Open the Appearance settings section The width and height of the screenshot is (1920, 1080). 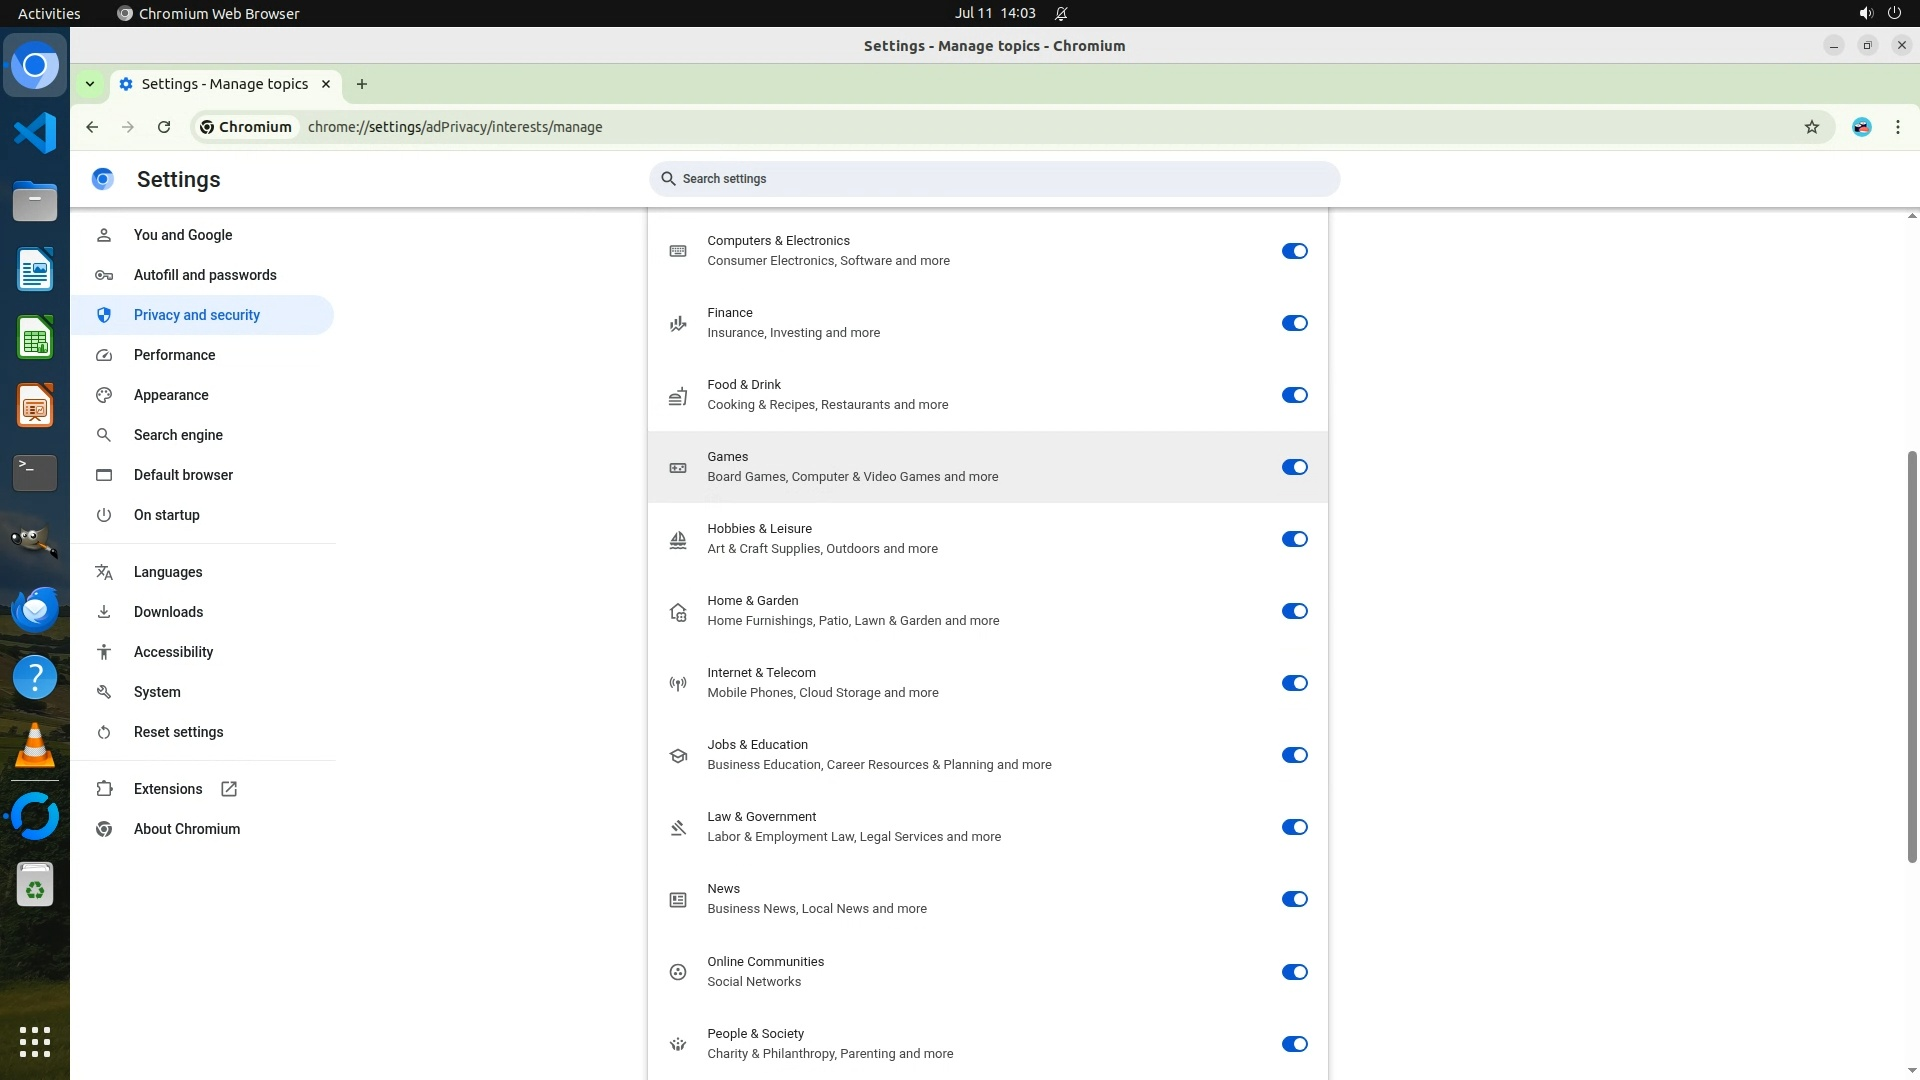(x=171, y=395)
